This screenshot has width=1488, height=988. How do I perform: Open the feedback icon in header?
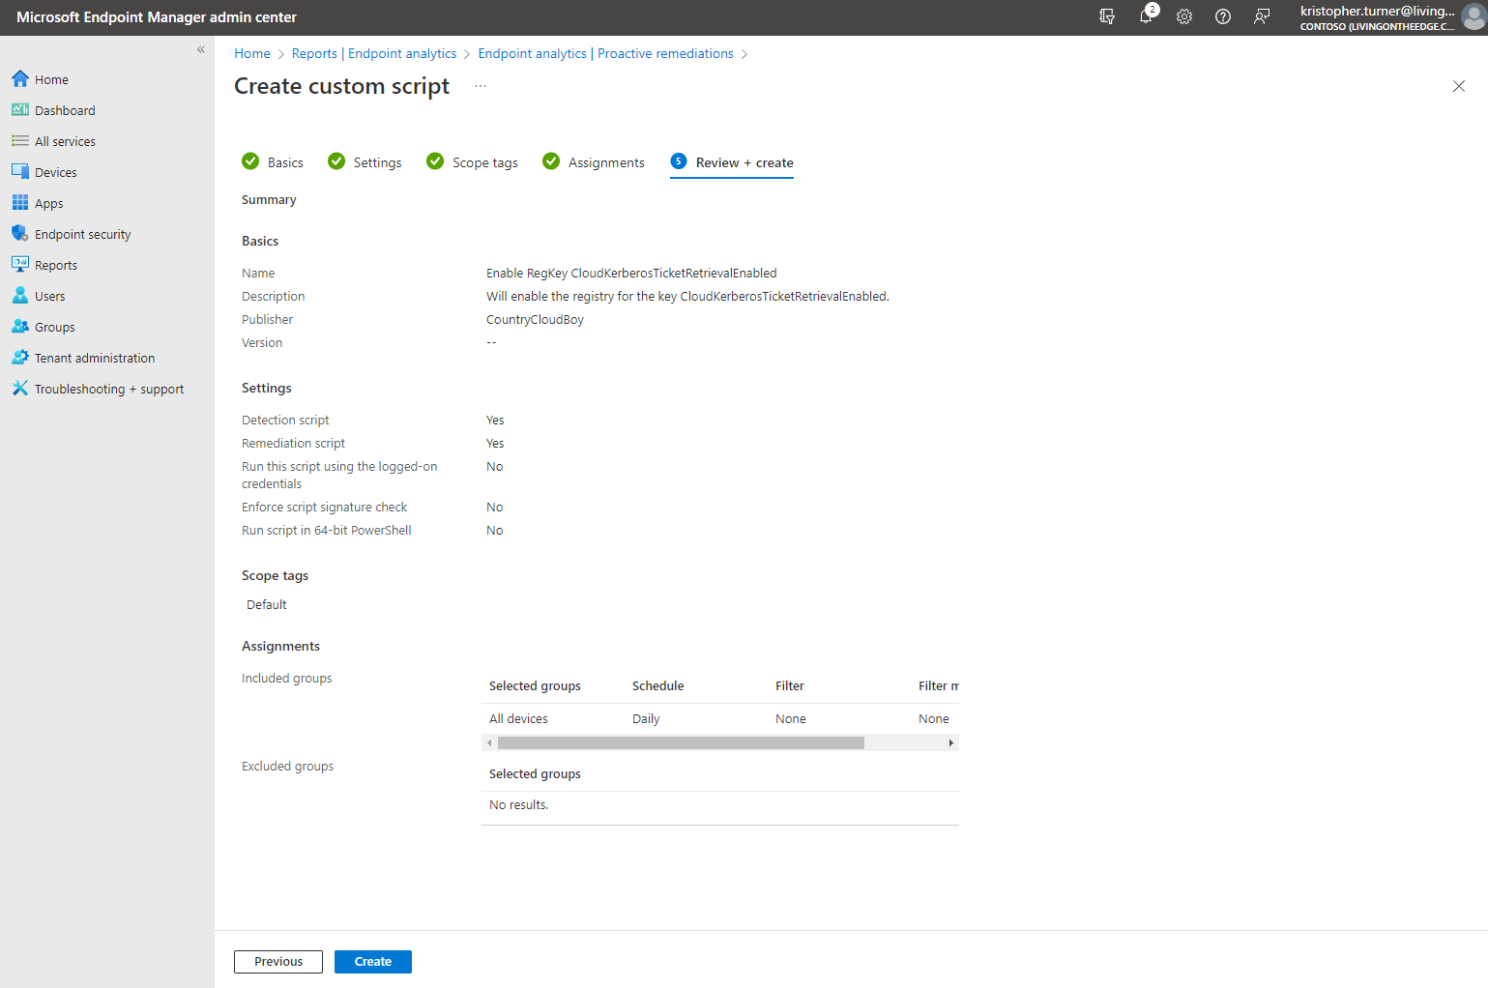click(x=1262, y=16)
